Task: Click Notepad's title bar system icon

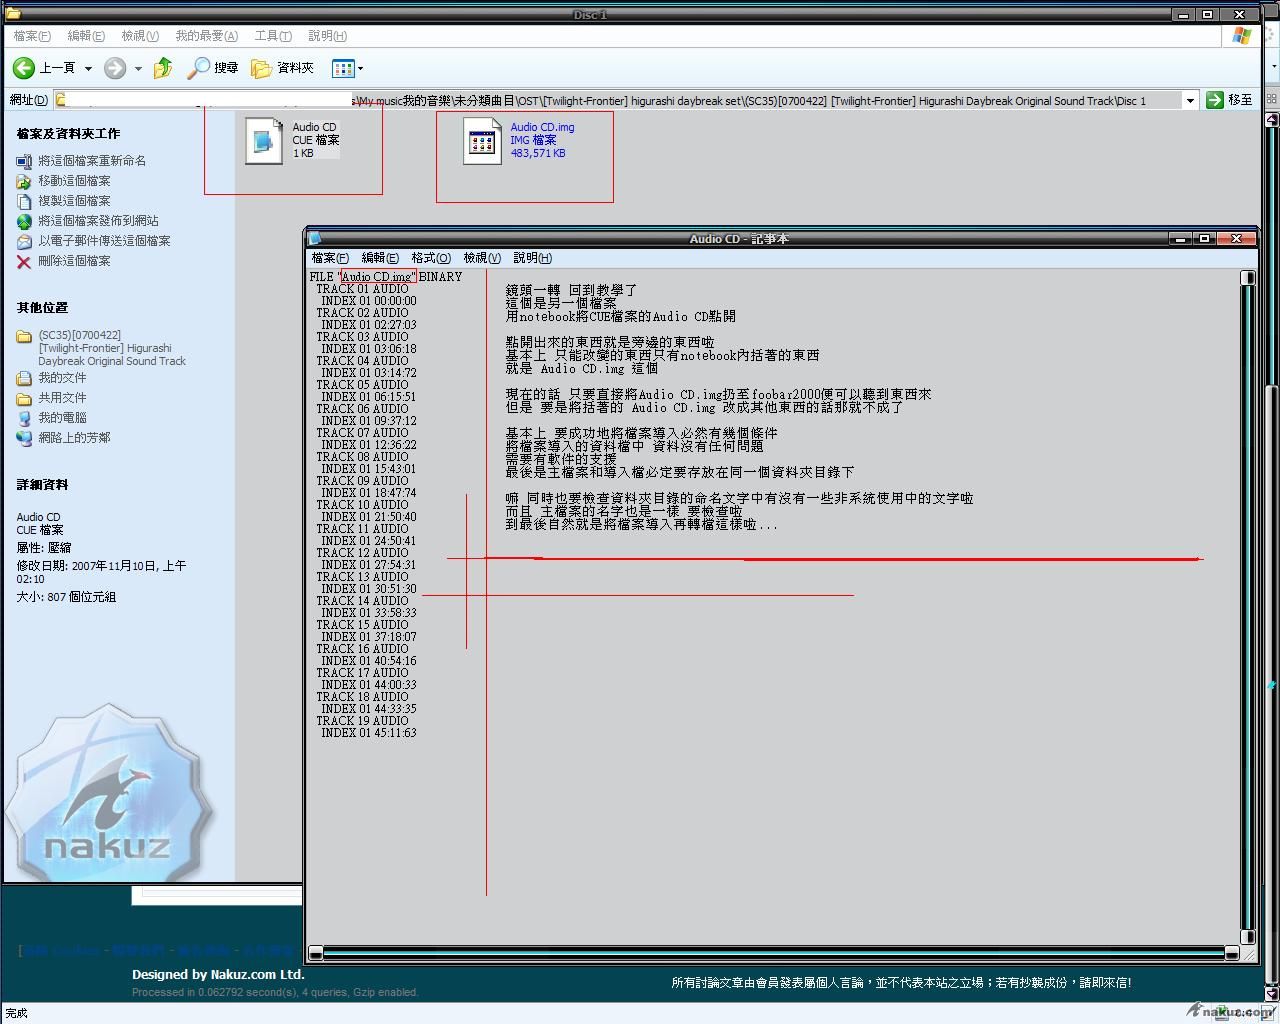Action: (315, 239)
